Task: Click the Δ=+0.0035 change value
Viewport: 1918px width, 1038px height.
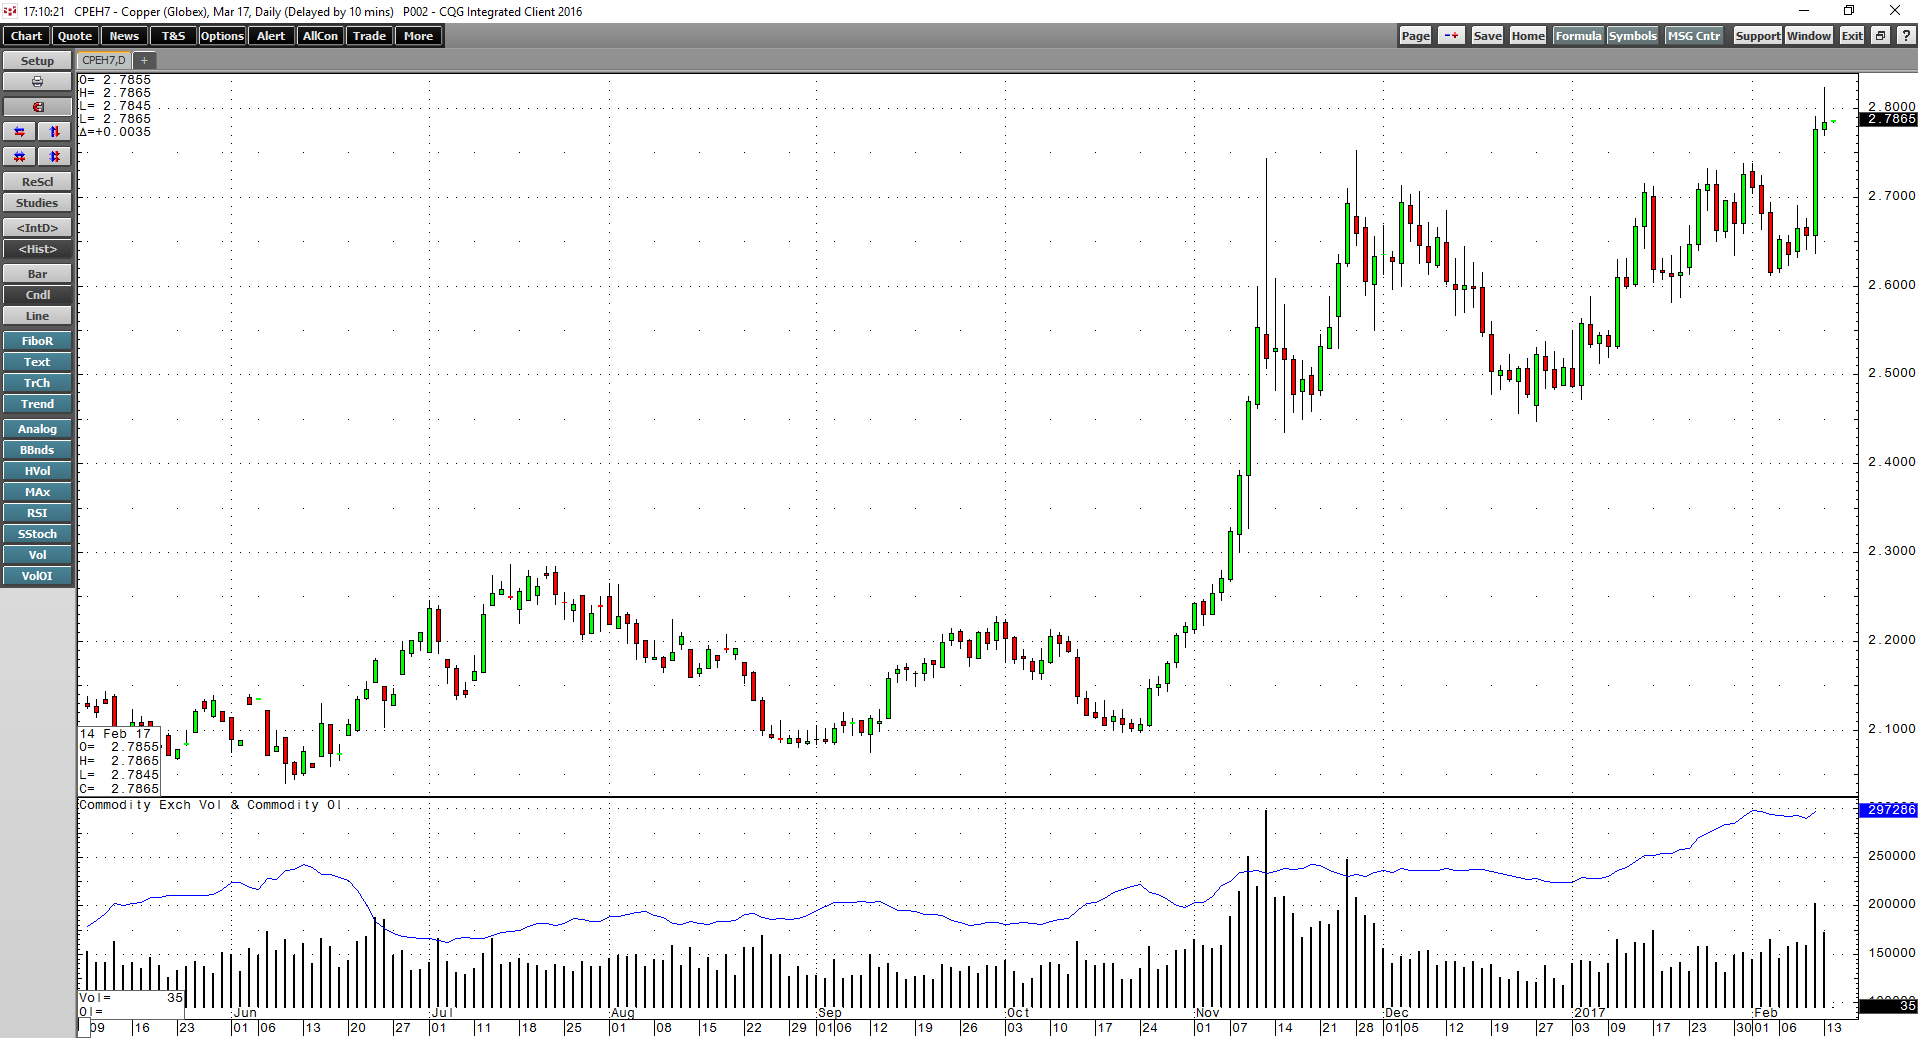Action: tap(115, 132)
